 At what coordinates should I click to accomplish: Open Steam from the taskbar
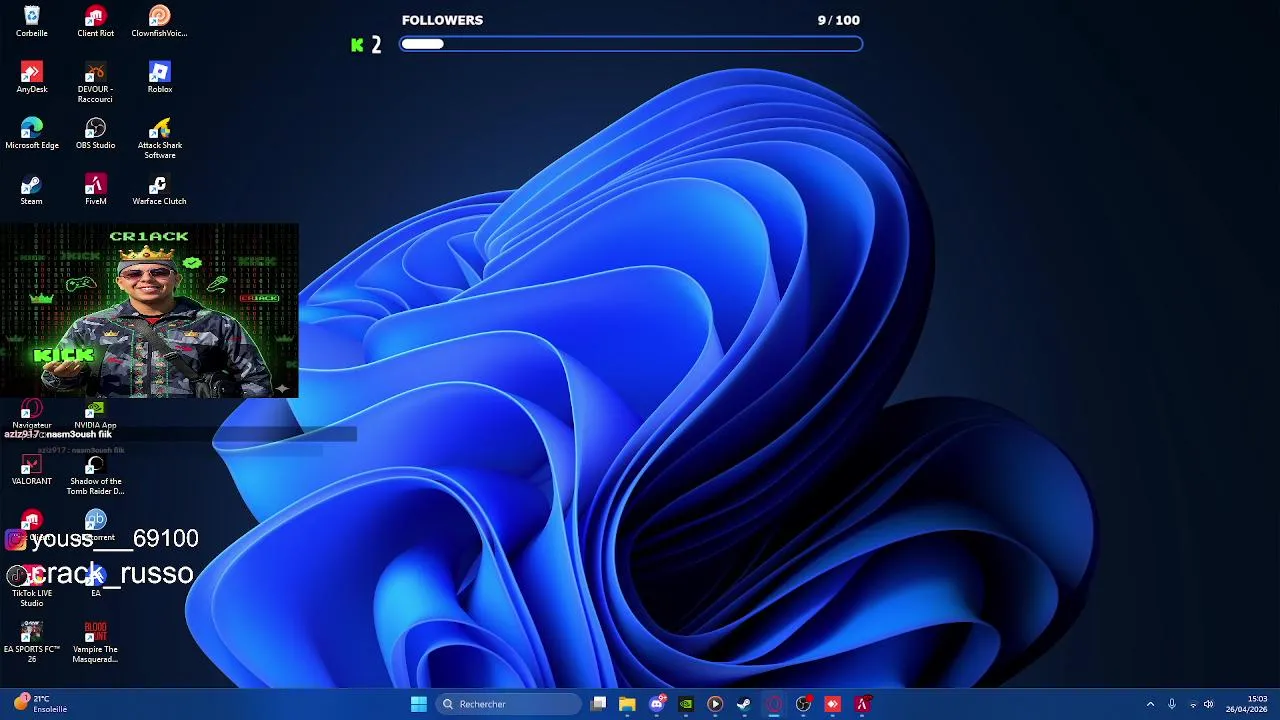744,704
